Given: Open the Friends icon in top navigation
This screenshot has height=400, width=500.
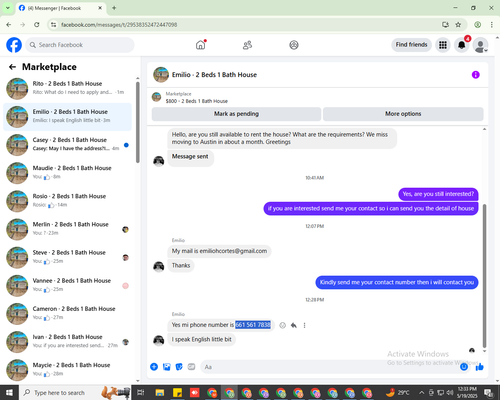Looking at the screenshot, I should pos(247,45).
